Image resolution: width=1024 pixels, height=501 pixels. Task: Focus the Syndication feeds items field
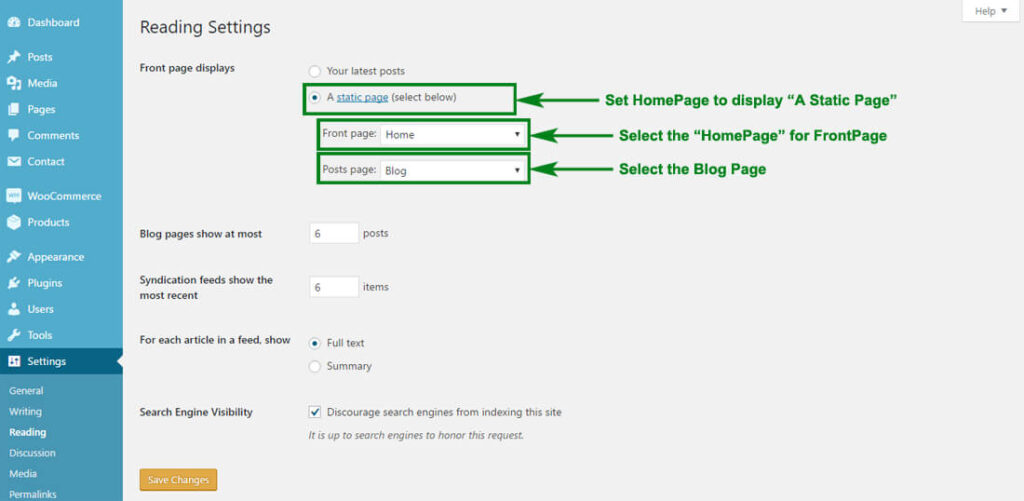click(334, 287)
